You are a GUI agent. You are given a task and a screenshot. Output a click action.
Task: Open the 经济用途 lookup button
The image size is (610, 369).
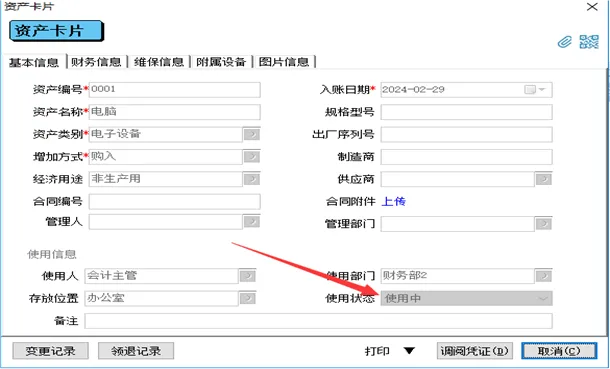[x=252, y=179]
